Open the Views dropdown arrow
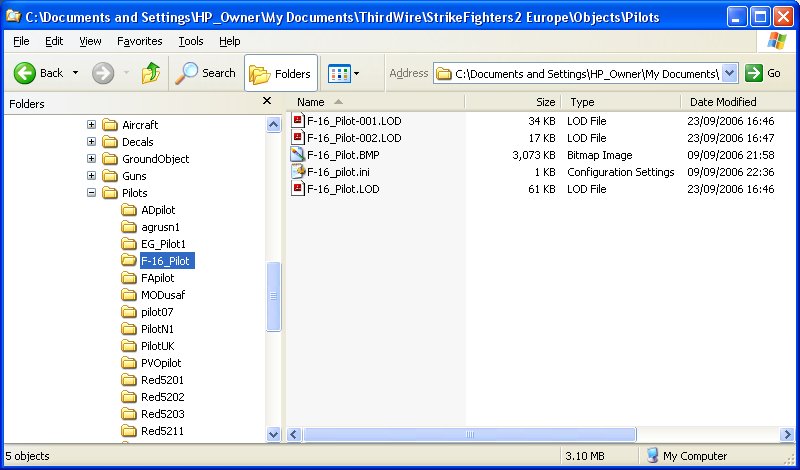800x470 pixels. pyautogui.click(x=356, y=73)
